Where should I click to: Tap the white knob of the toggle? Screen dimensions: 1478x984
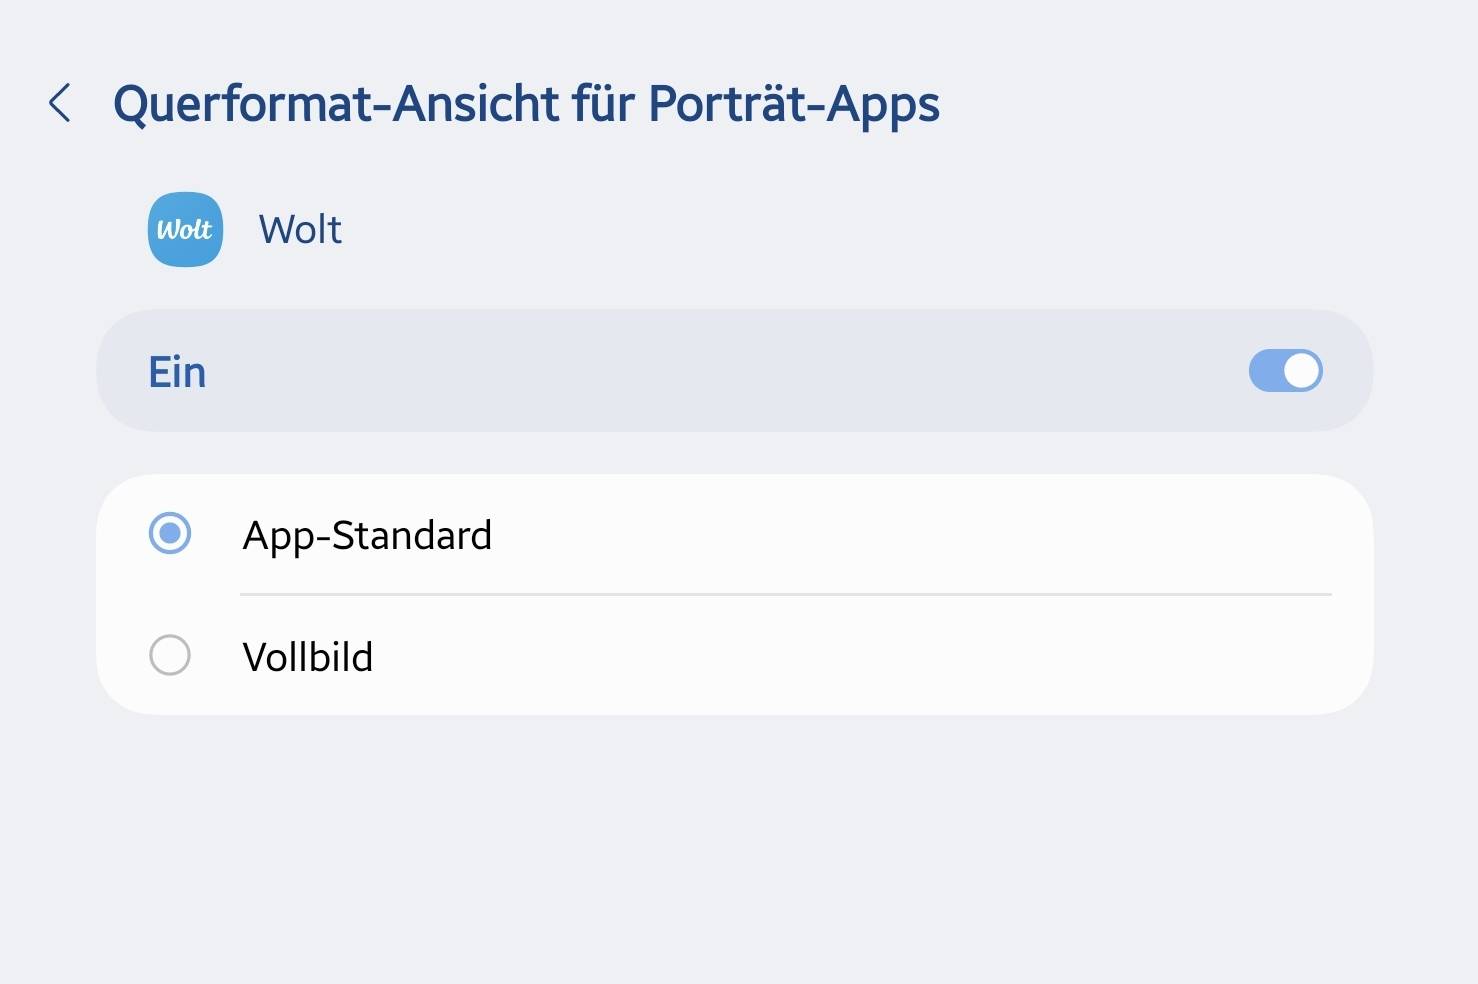pos(1301,371)
